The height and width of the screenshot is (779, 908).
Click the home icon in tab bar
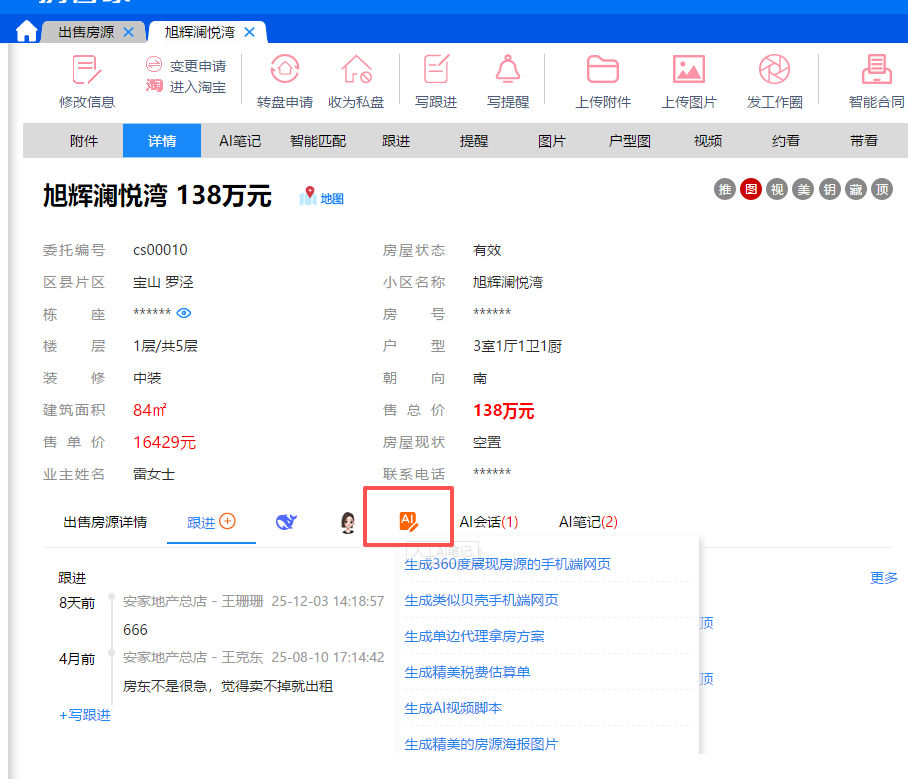click(26, 32)
